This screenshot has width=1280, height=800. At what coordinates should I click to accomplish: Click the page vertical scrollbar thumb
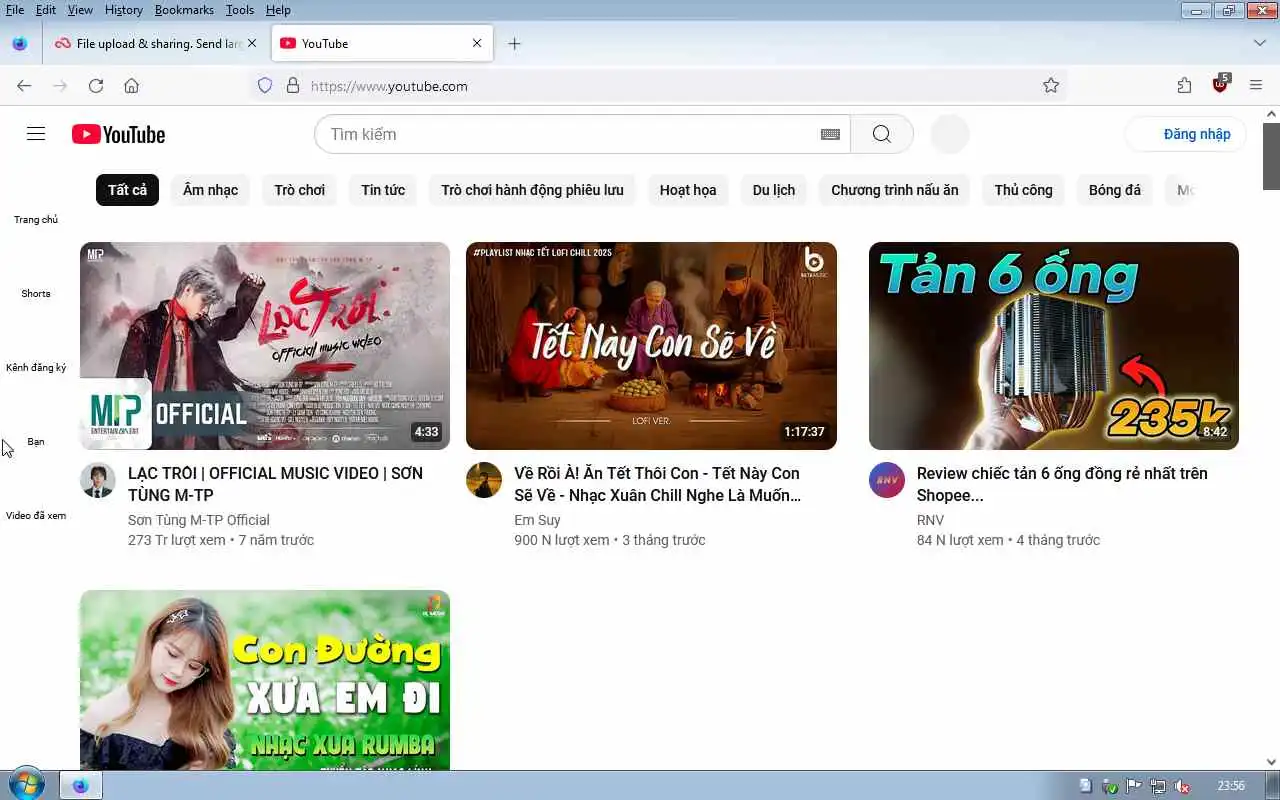point(1271,157)
